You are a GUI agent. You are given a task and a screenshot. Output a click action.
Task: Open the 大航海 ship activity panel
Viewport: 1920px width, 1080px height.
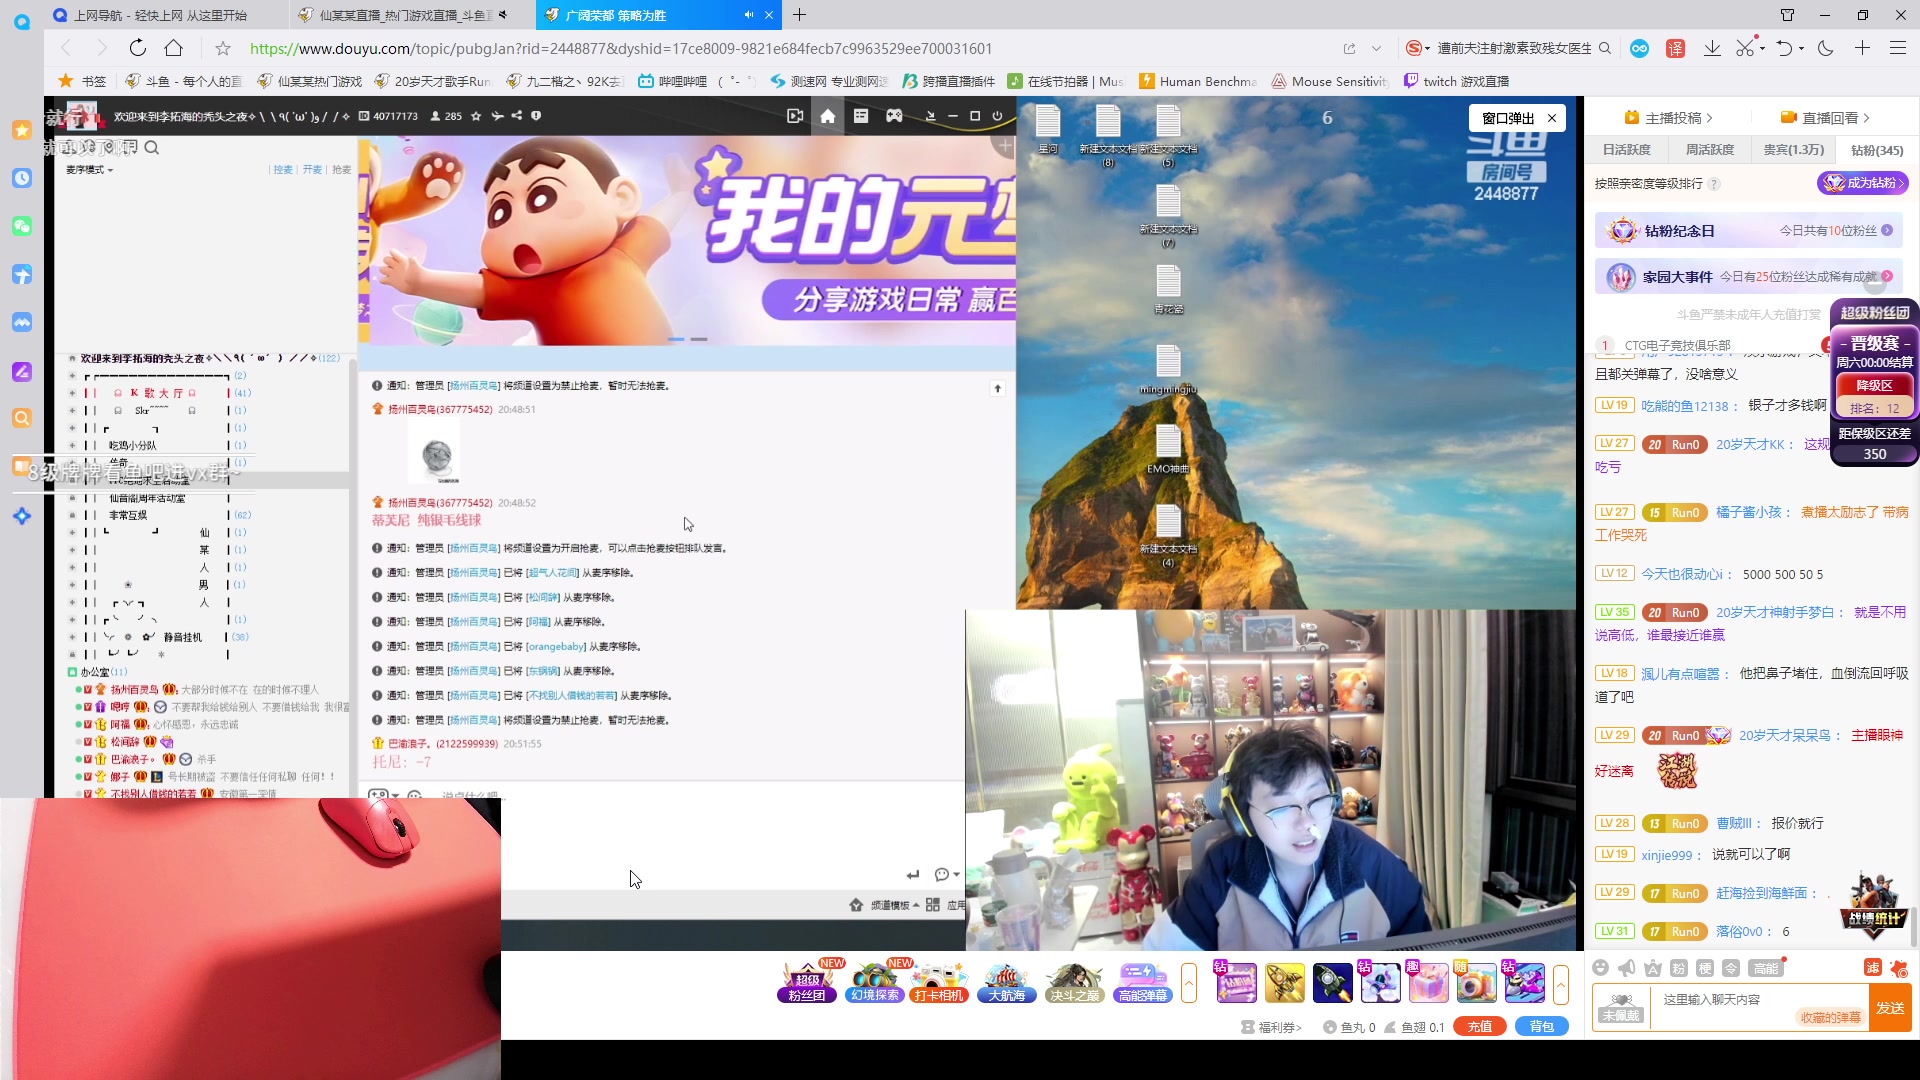(1005, 983)
